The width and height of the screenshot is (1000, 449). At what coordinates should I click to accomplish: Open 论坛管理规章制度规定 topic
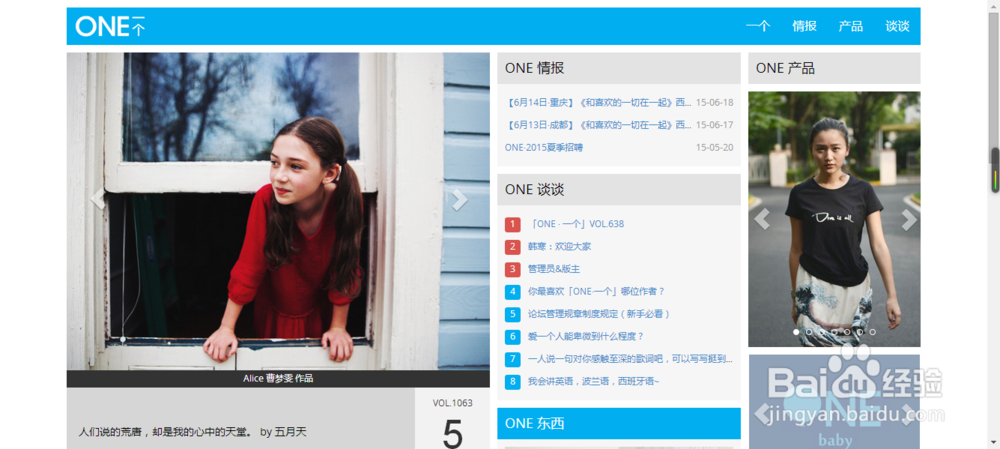pos(599,314)
